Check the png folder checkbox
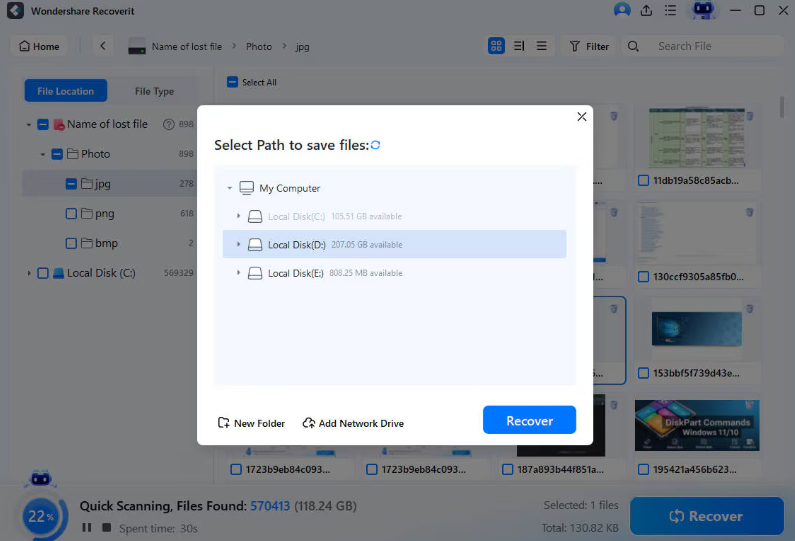This screenshot has height=541, width=795. pos(71,213)
